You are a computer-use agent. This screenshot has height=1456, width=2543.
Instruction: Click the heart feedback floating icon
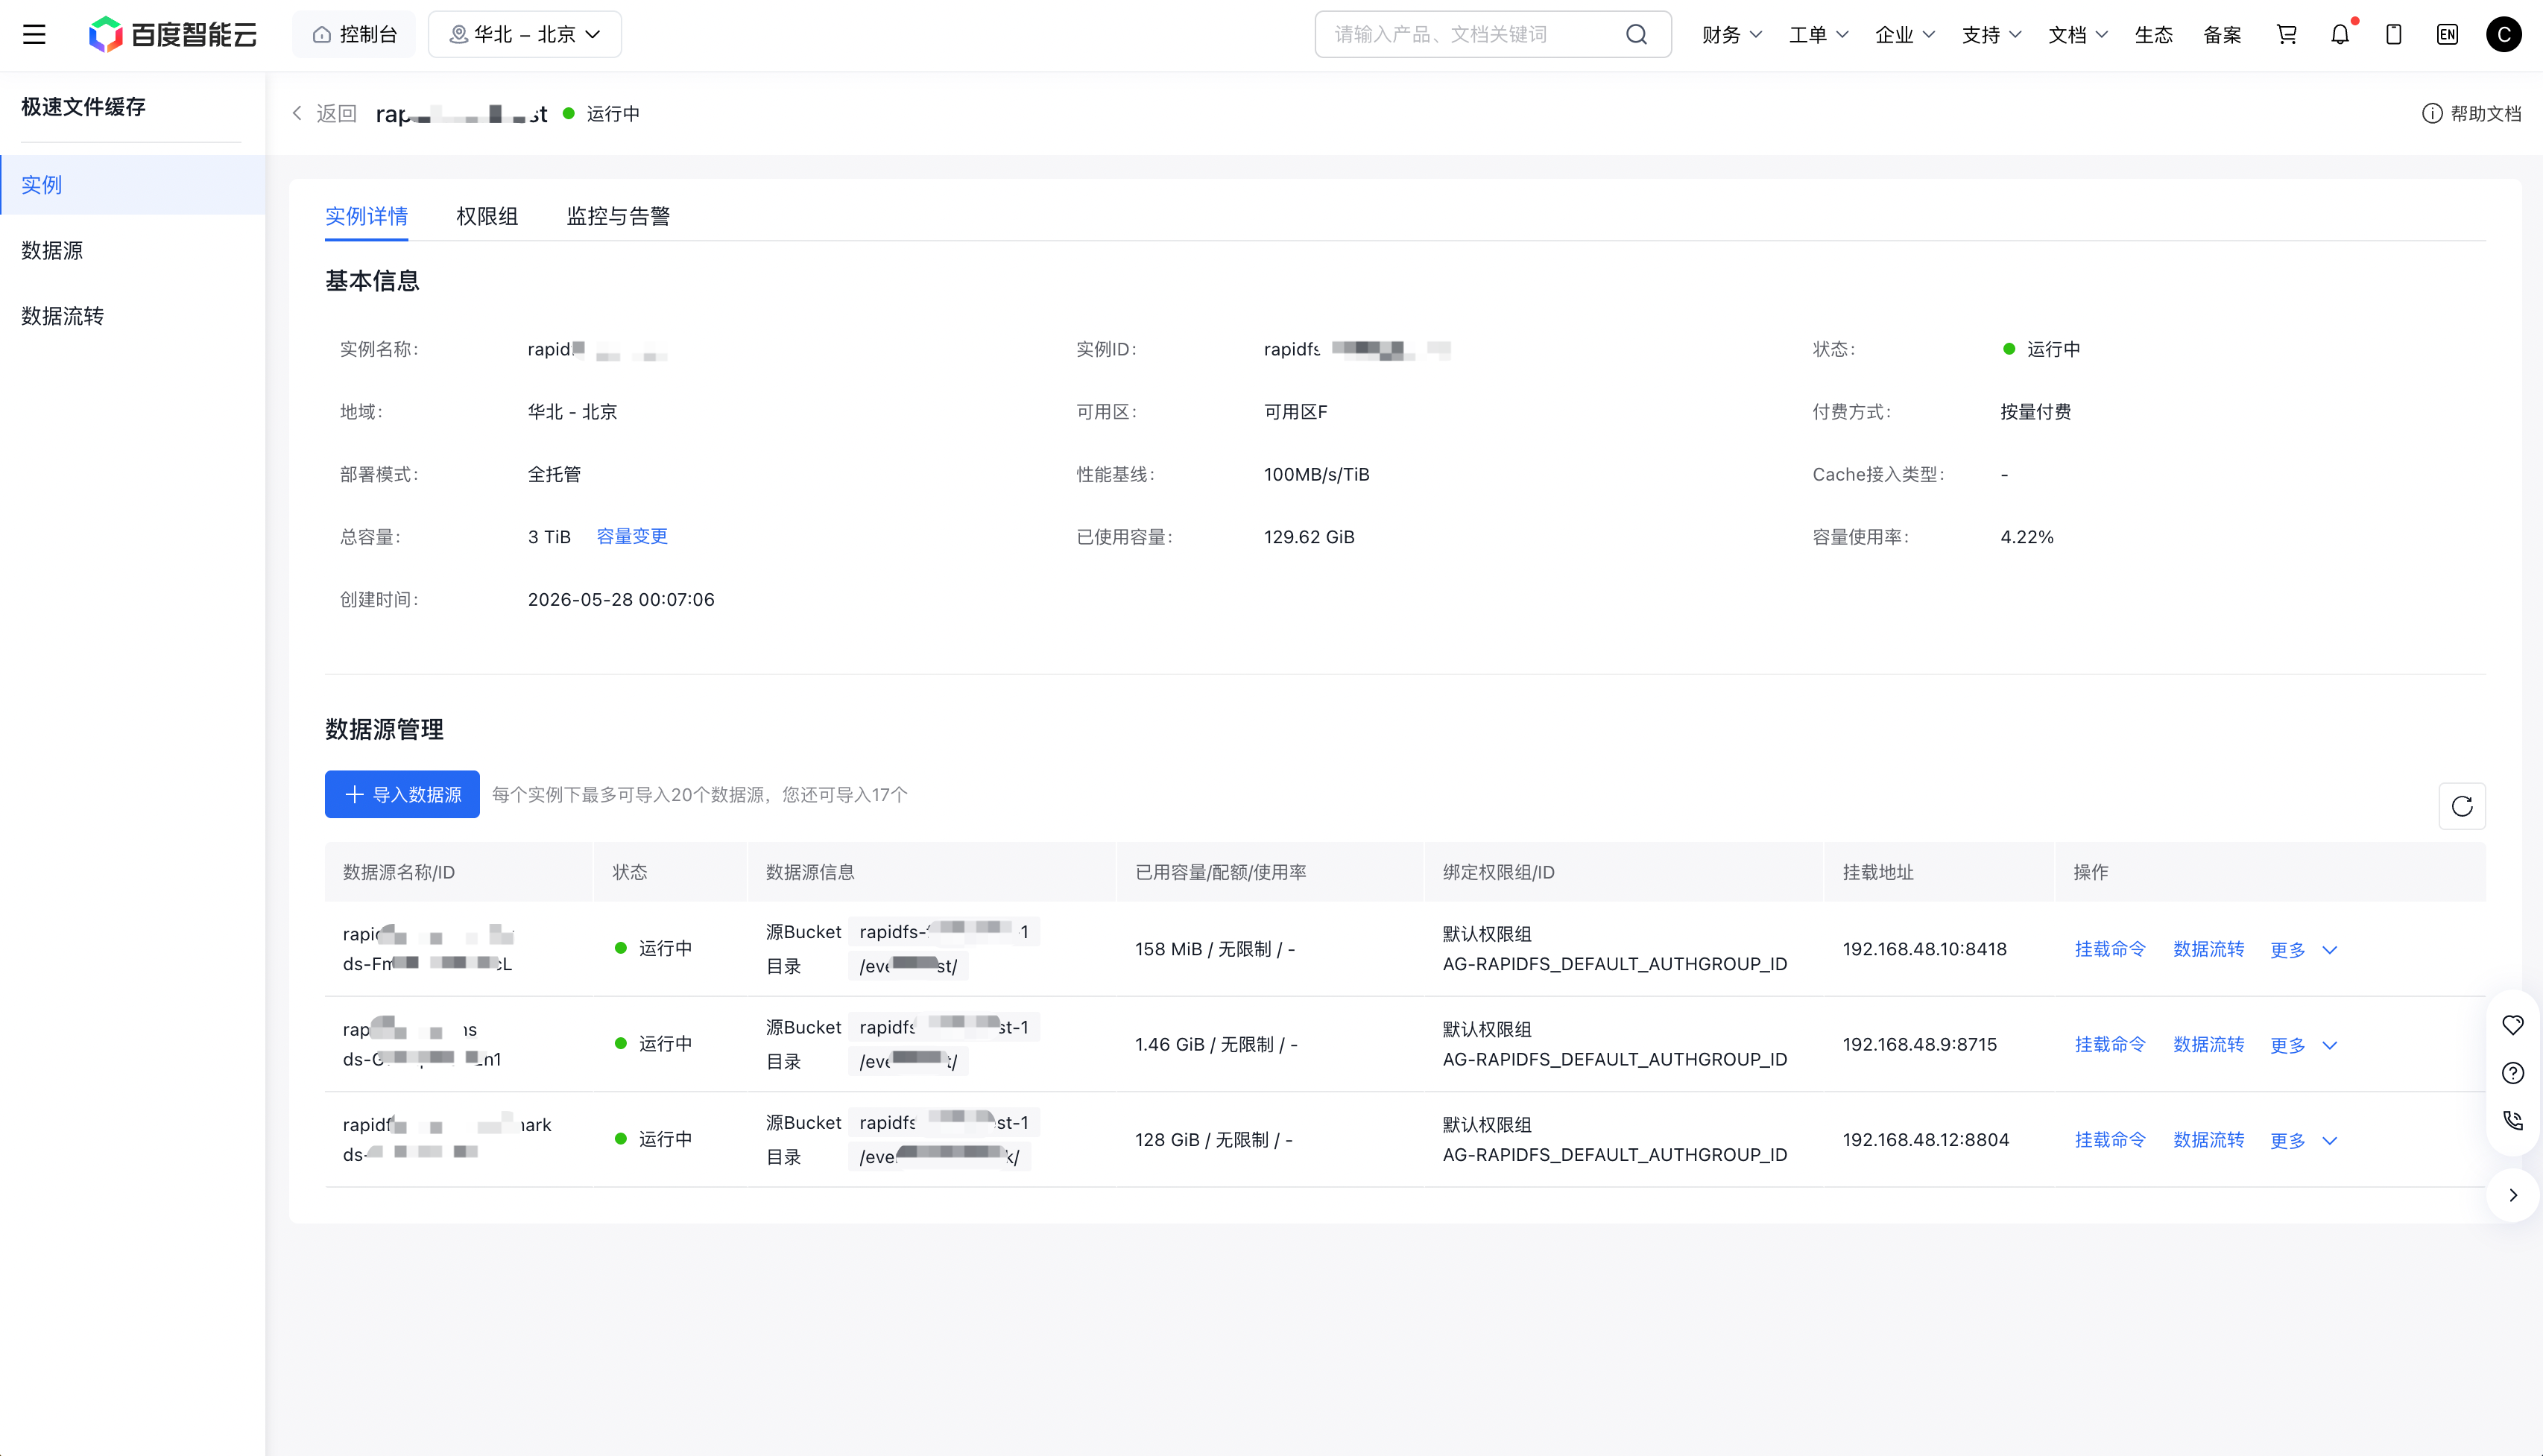tap(2513, 1025)
